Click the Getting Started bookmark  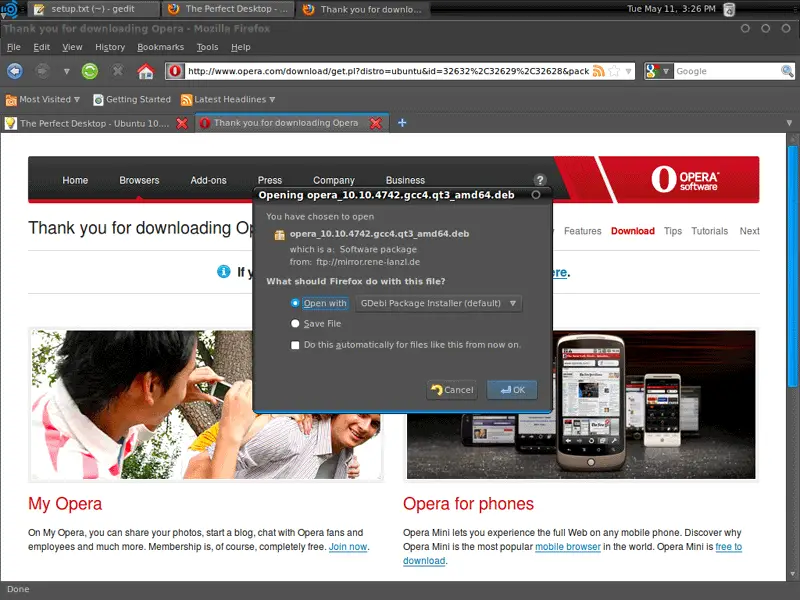[x=132, y=99]
